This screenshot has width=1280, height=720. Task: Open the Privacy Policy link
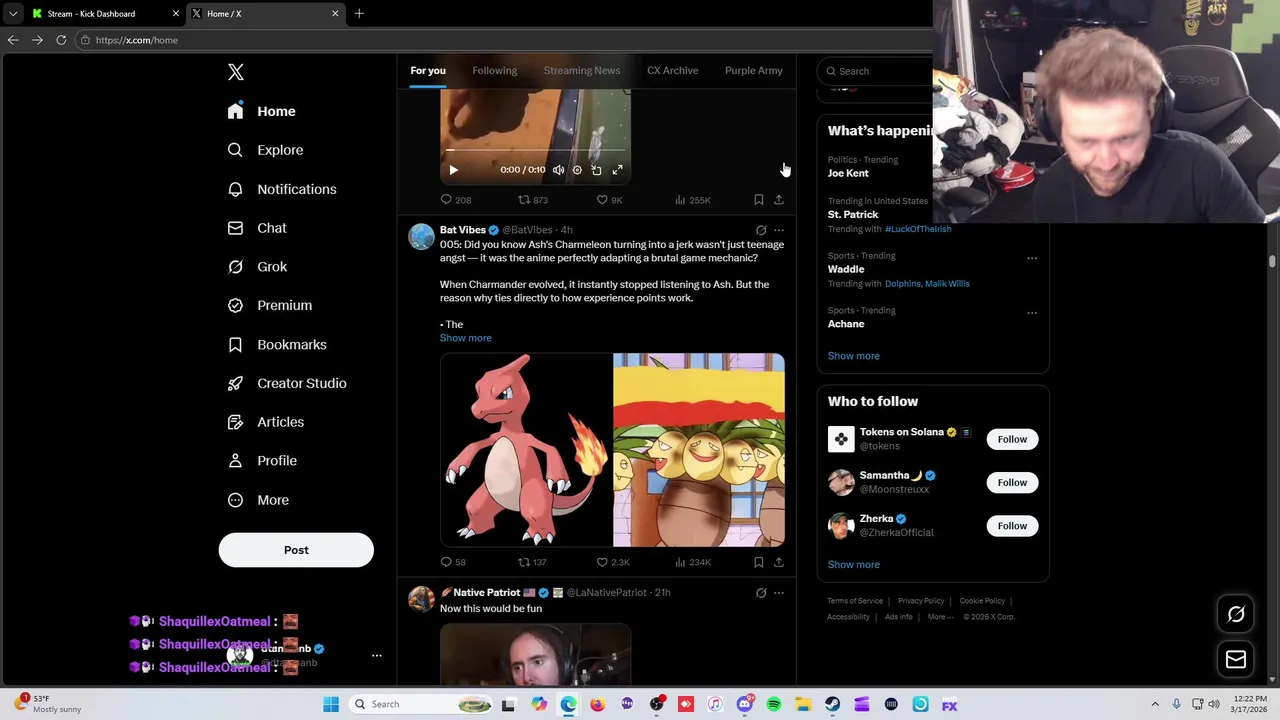(921, 601)
